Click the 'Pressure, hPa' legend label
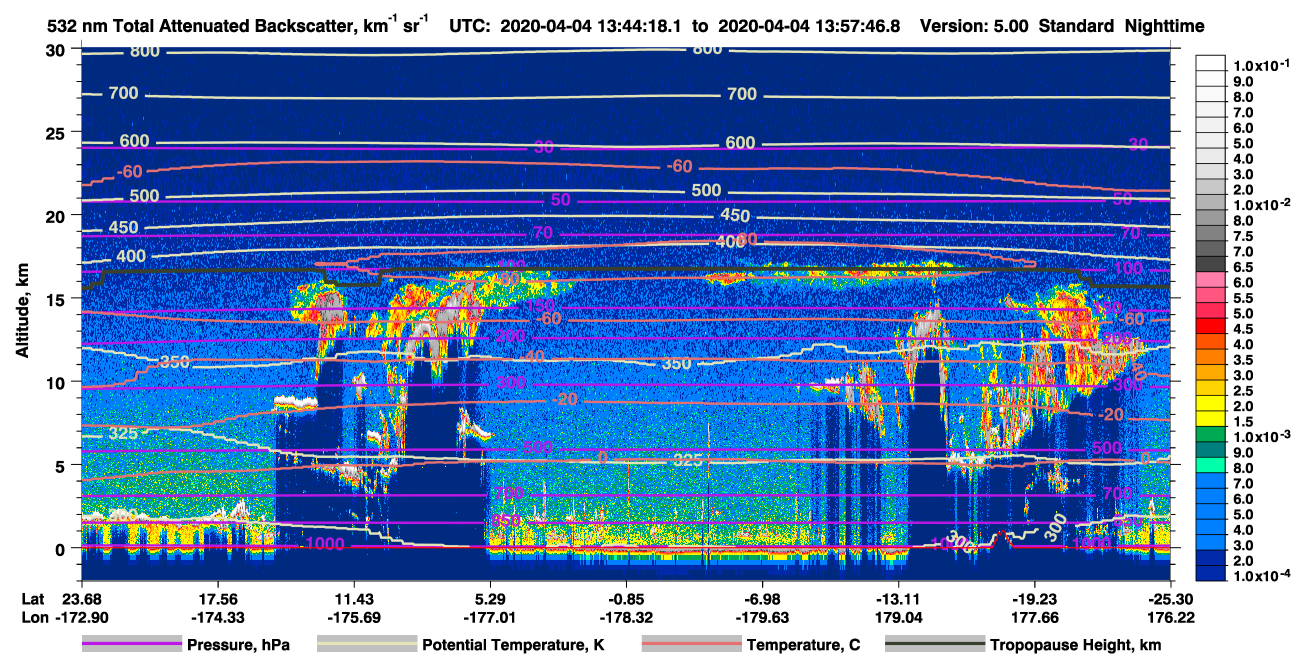This screenshot has height=667, width=1300. (x=239, y=645)
